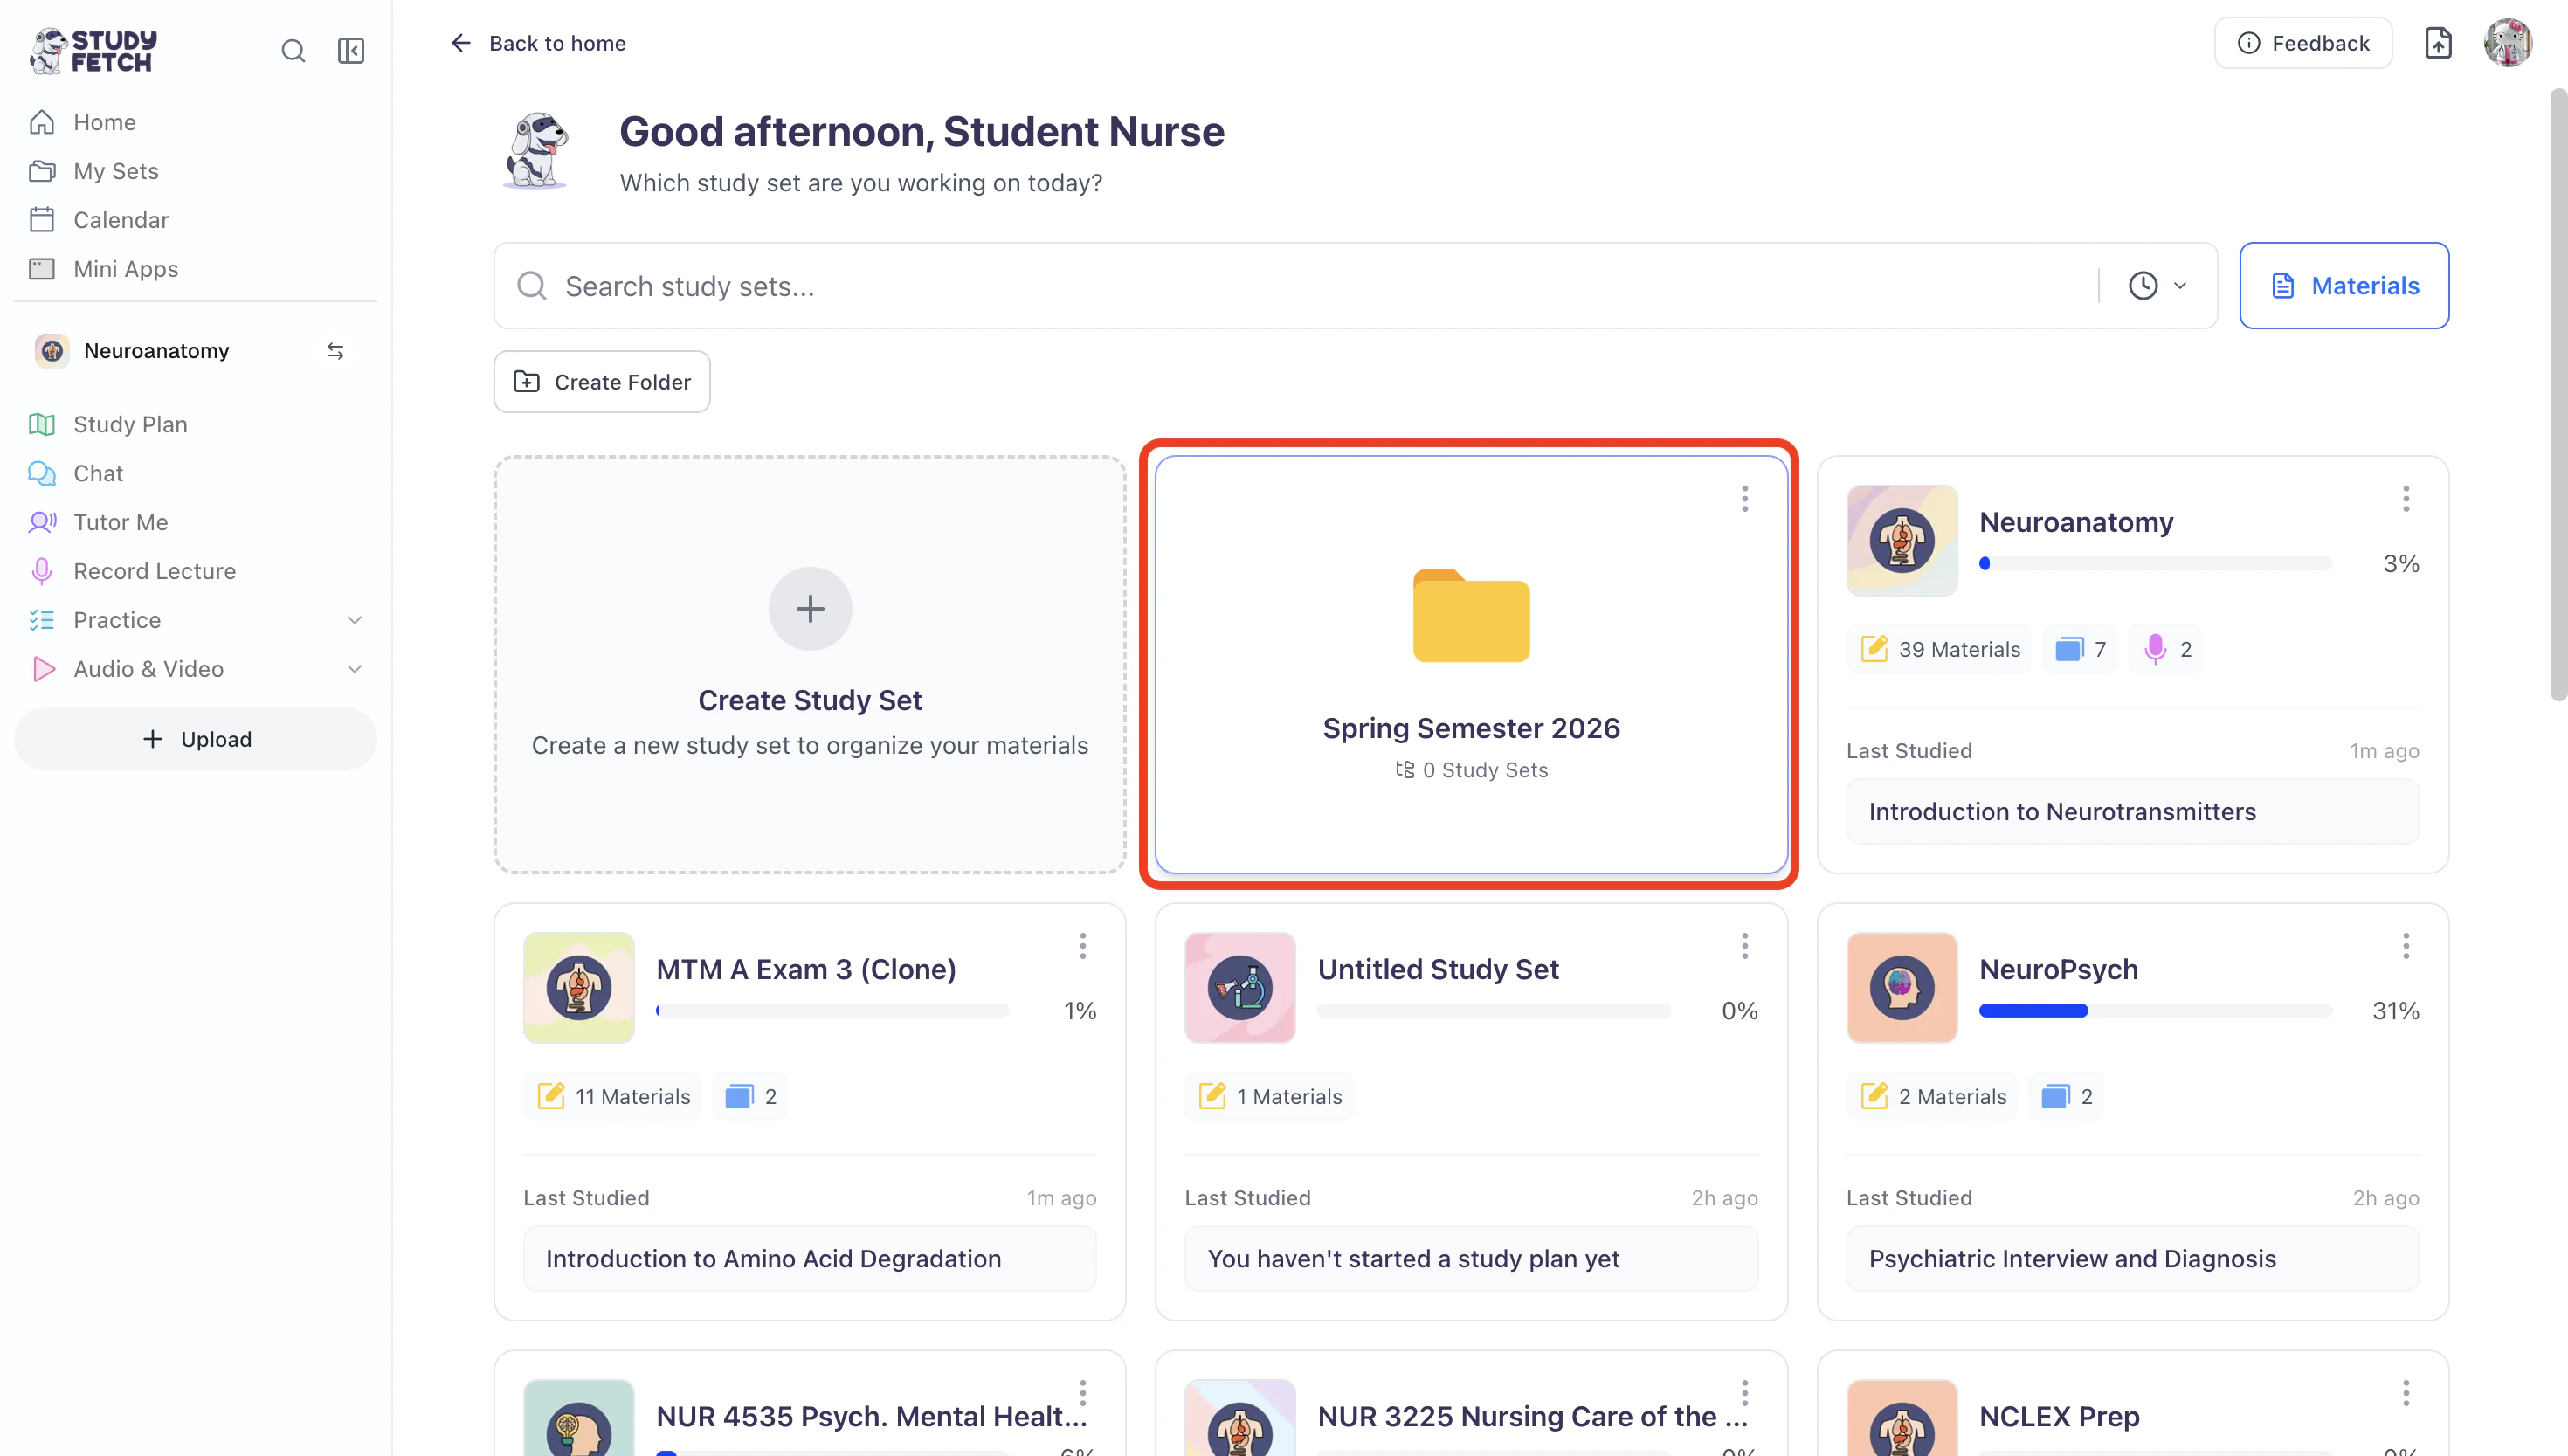The width and height of the screenshot is (2568, 1456).
Task: Open options menu for NeuroPsych card
Action: [x=2406, y=946]
